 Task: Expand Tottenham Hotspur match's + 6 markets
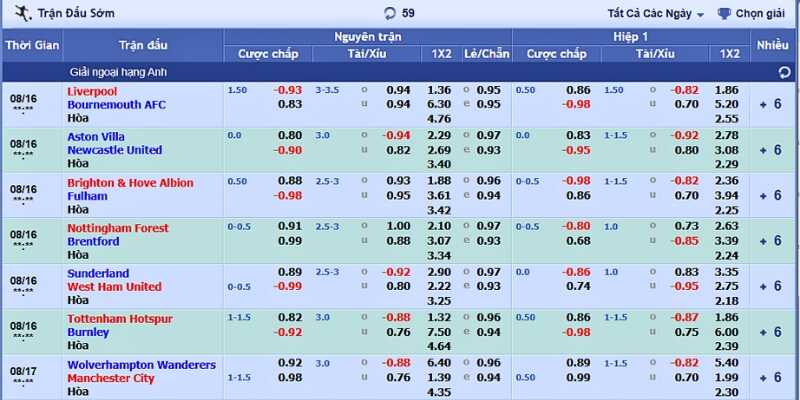point(770,332)
